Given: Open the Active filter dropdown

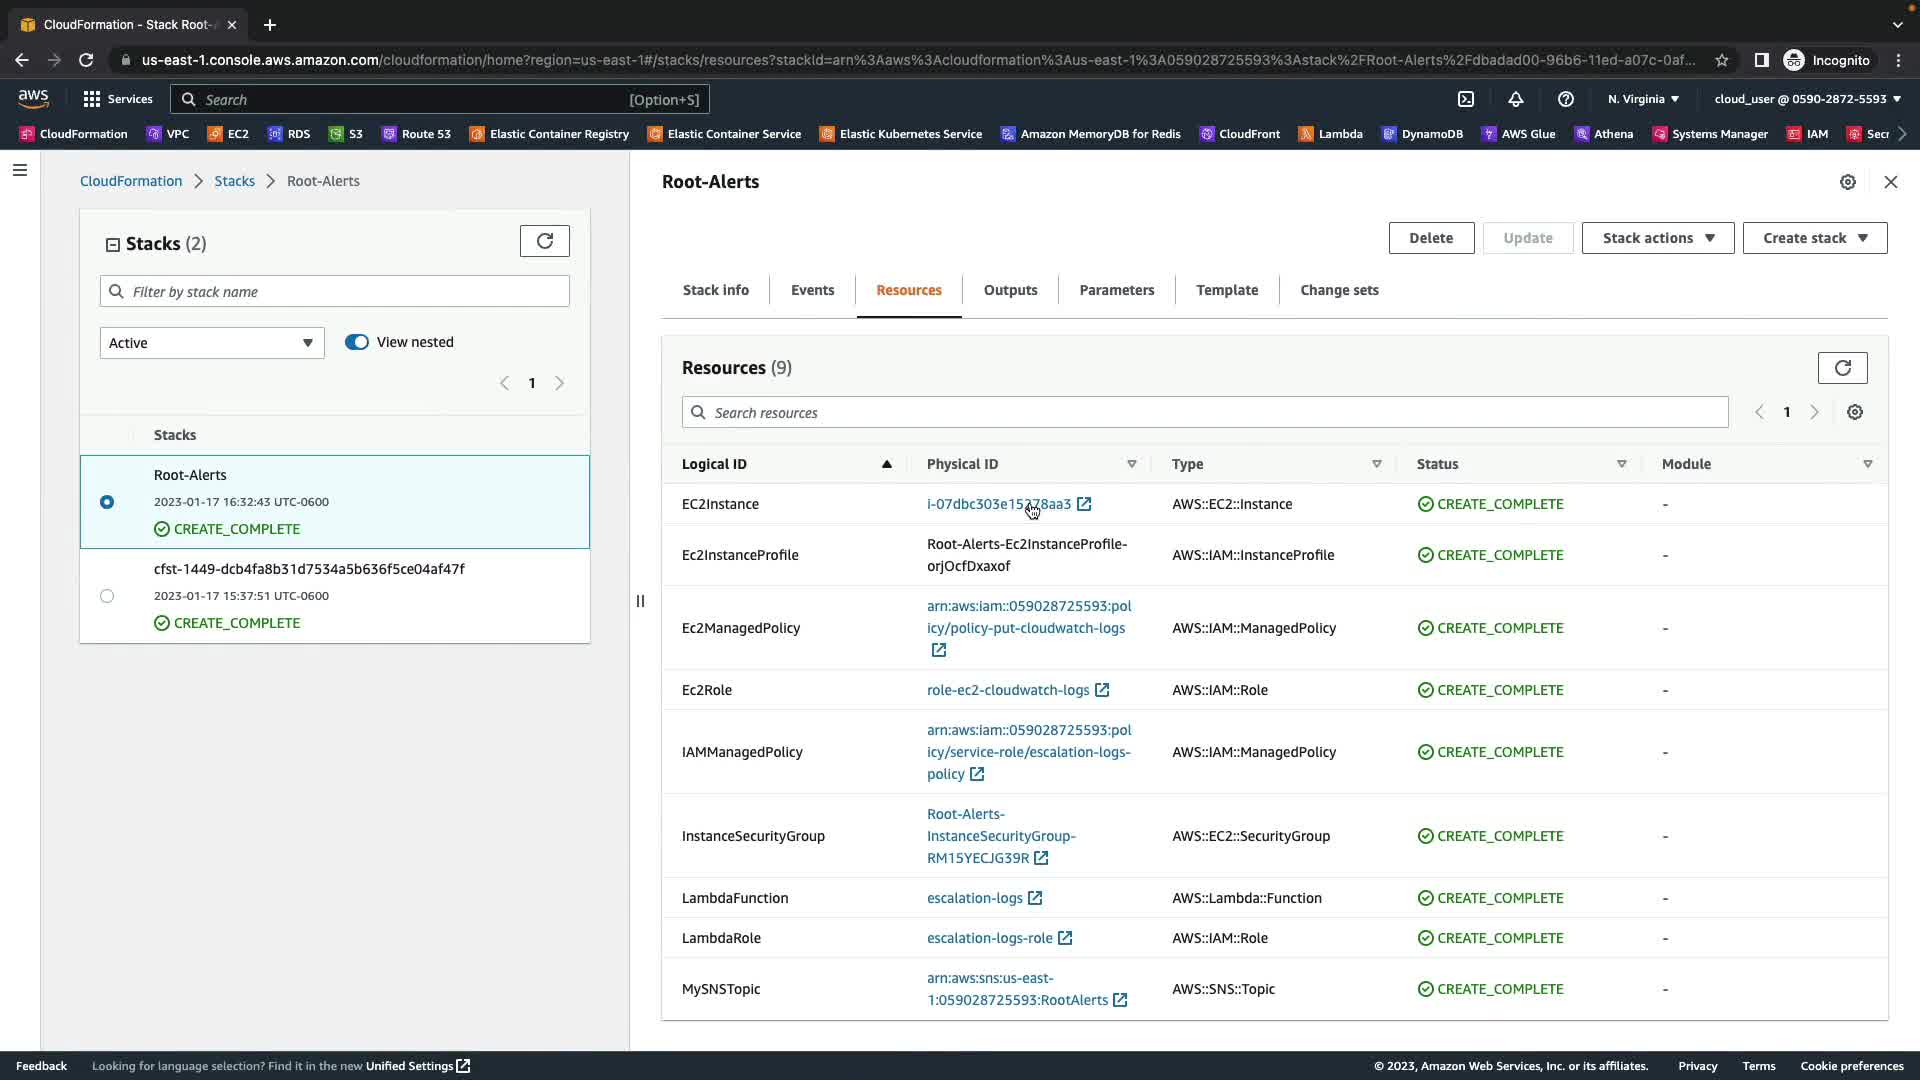Looking at the screenshot, I should pyautogui.click(x=212, y=343).
